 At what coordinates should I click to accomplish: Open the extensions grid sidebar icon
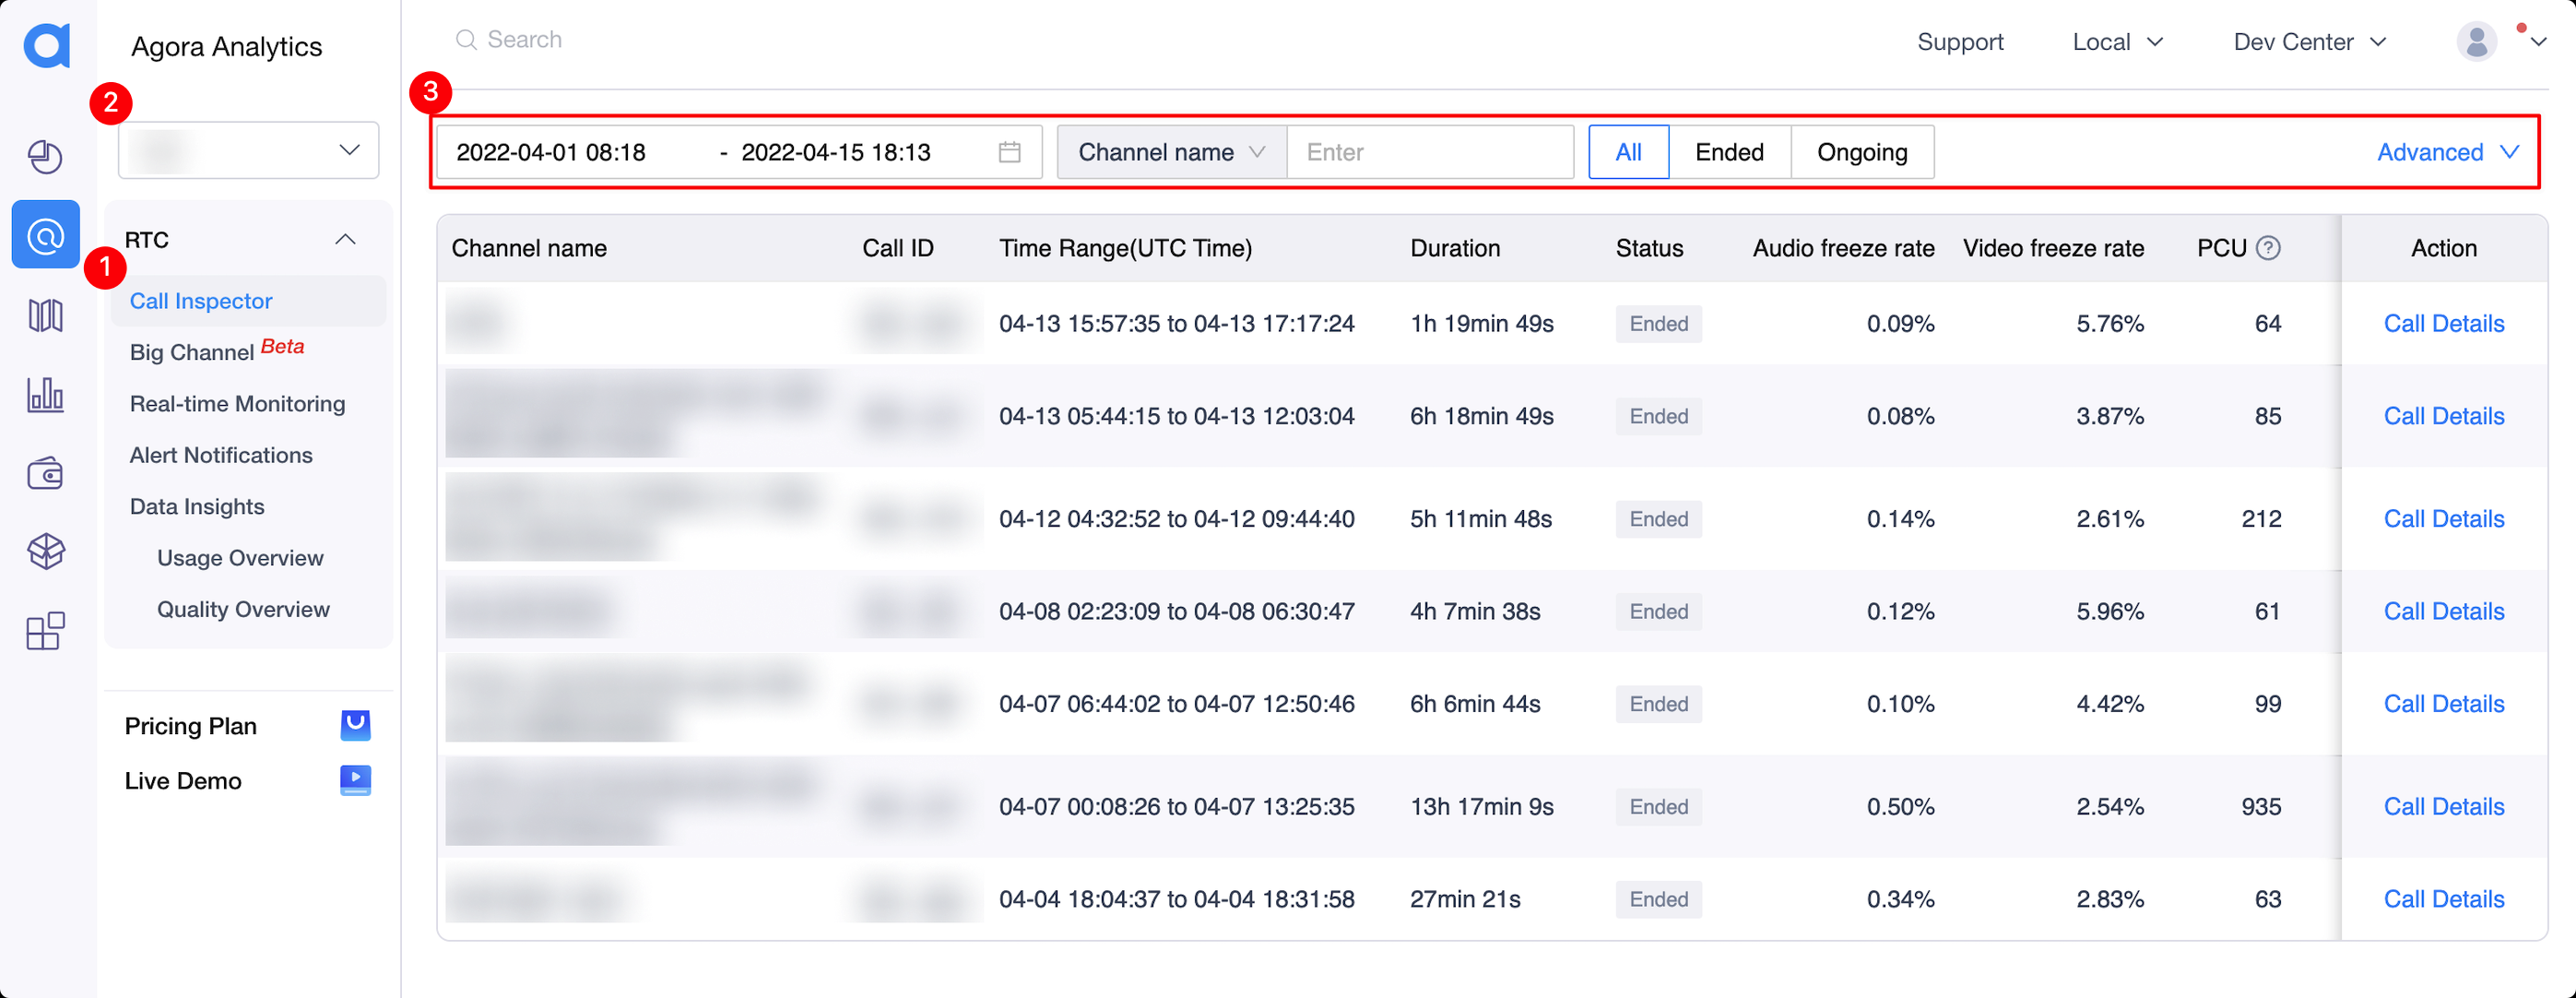point(45,631)
